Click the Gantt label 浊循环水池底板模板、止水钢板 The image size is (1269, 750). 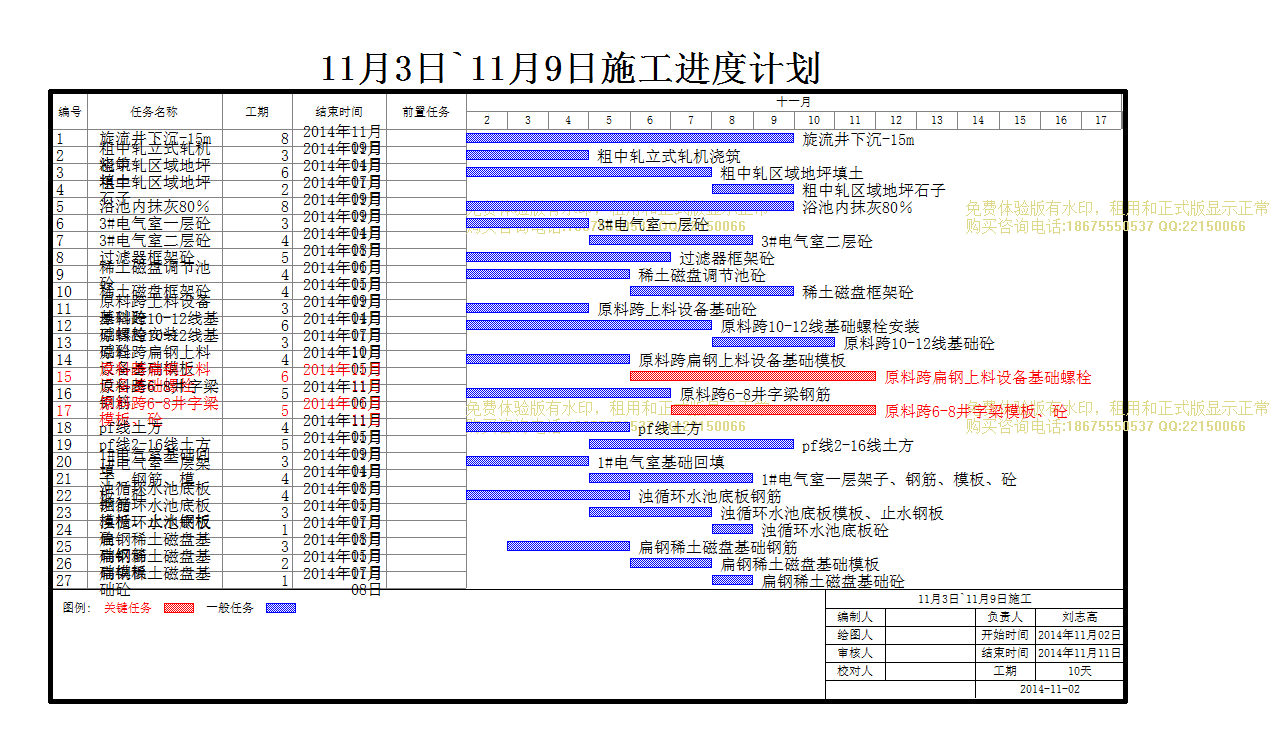coord(832,513)
